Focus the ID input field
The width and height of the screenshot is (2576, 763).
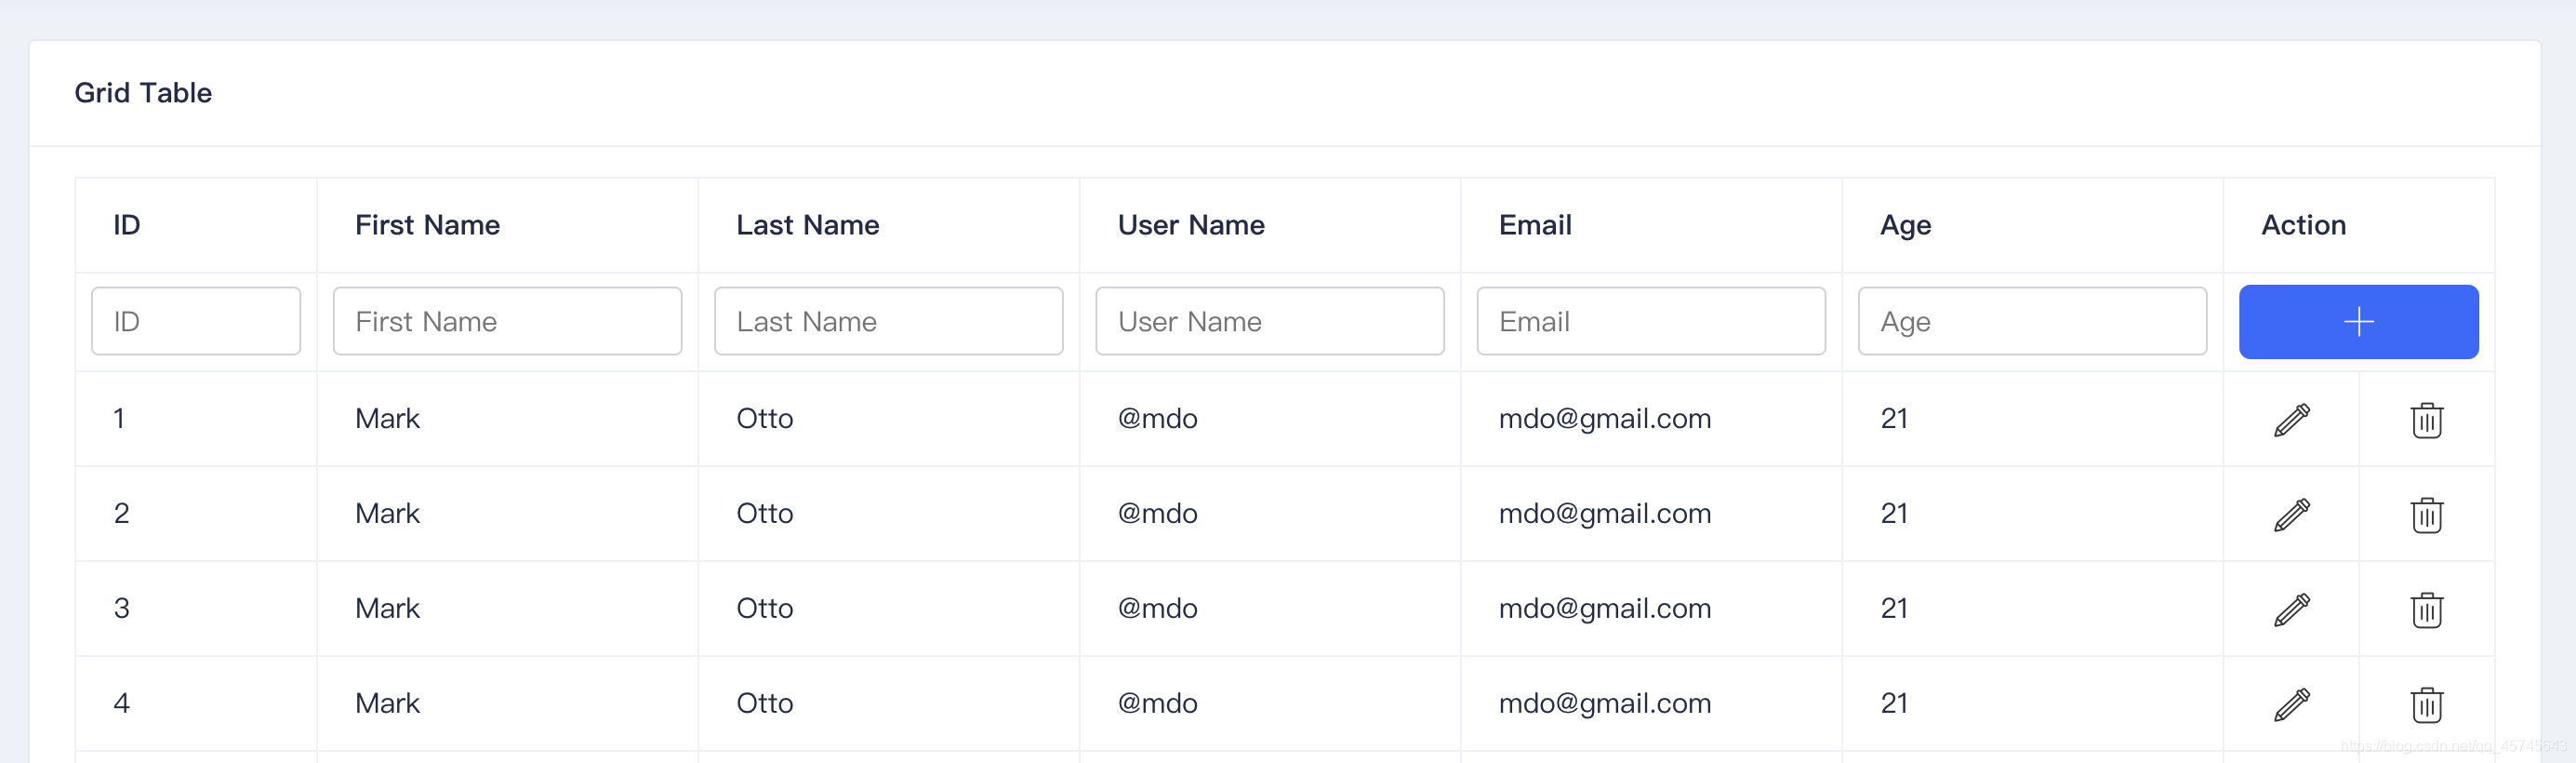(x=196, y=322)
